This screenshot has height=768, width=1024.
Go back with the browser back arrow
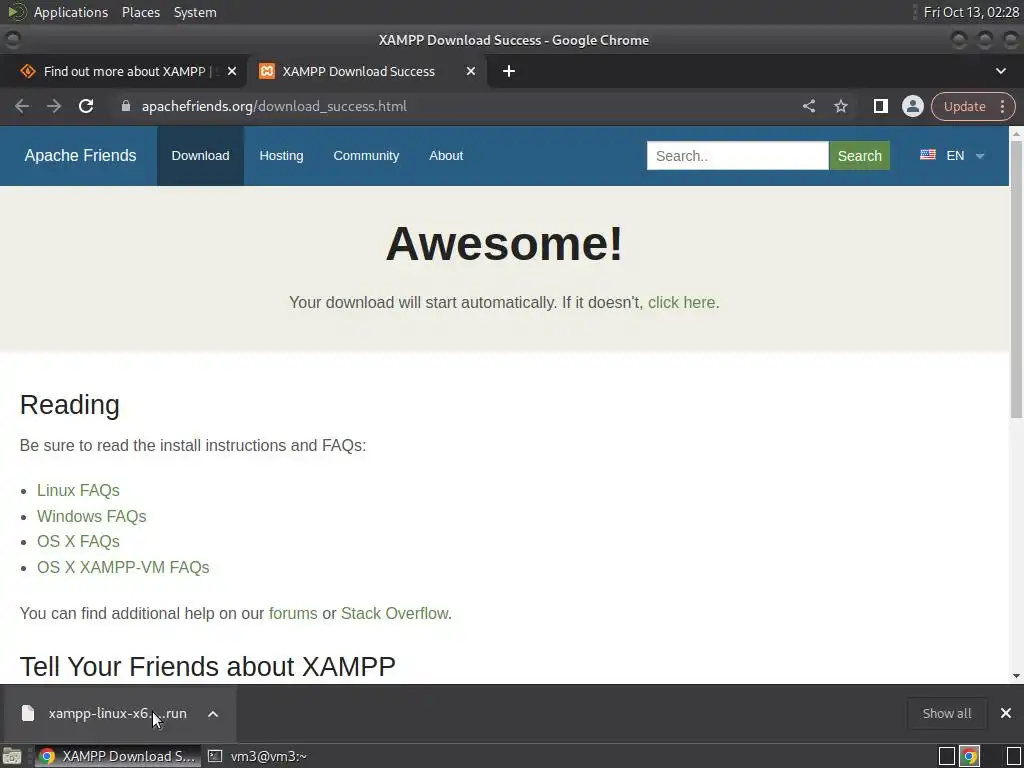pos(22,106)
